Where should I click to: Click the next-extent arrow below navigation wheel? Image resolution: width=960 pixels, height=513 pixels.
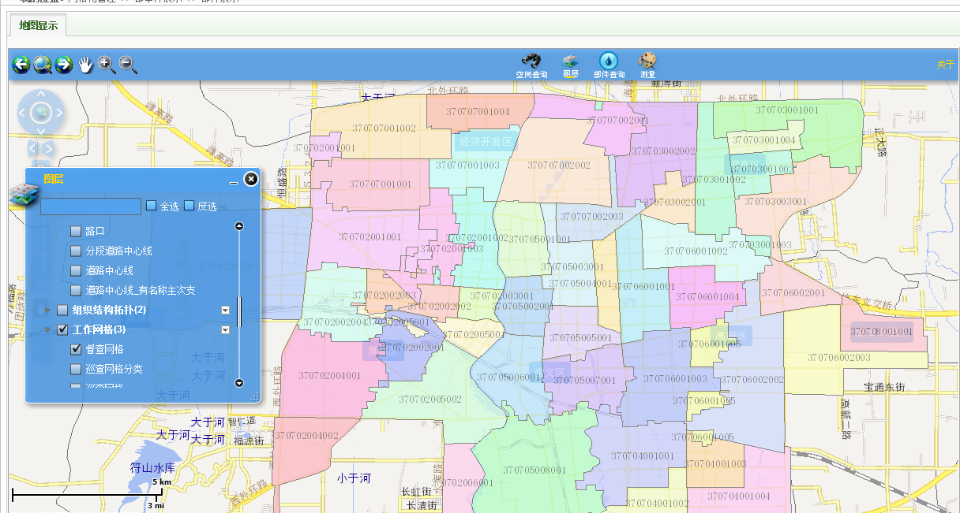tap(48, 148)
